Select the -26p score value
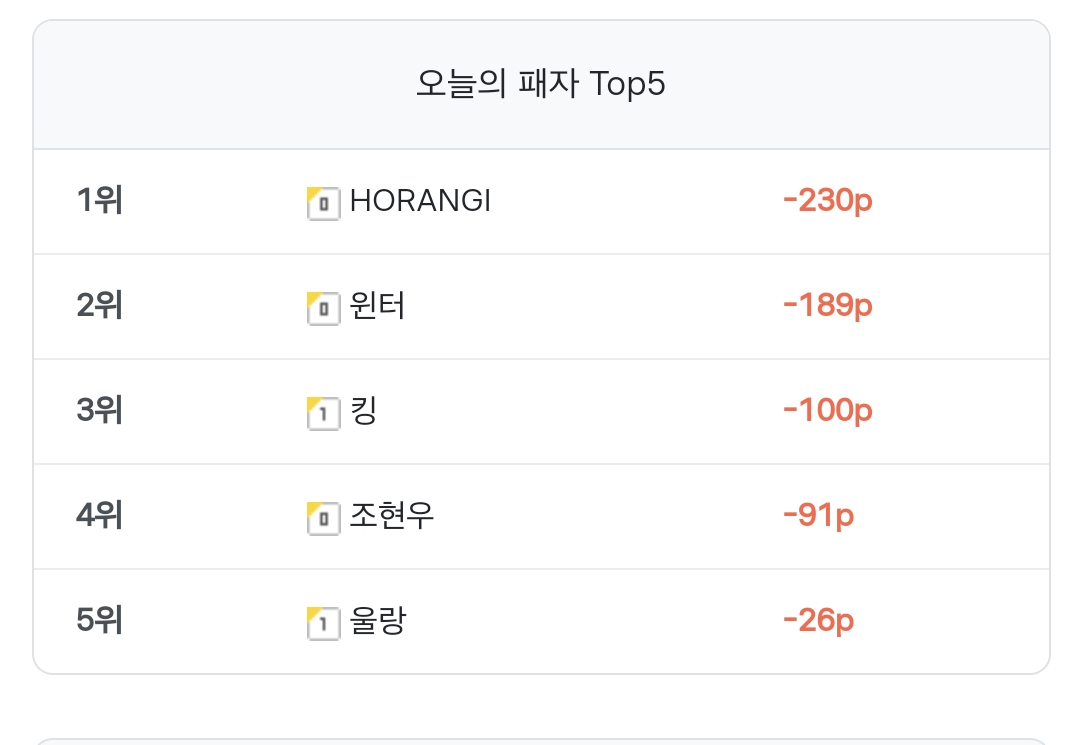 click(x=818, y=620)
